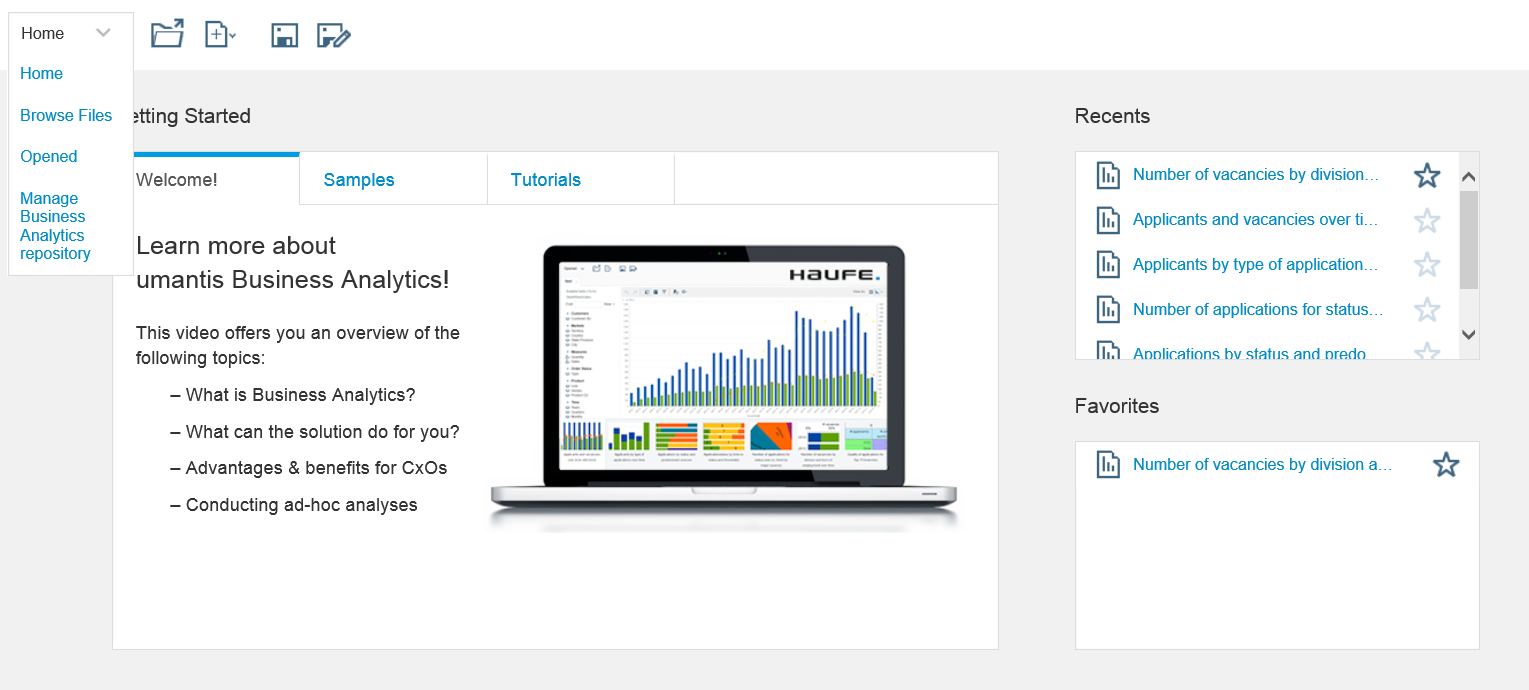Click the Save disk icon
This screenshot has width=1529, height=690.
(285, 36)
